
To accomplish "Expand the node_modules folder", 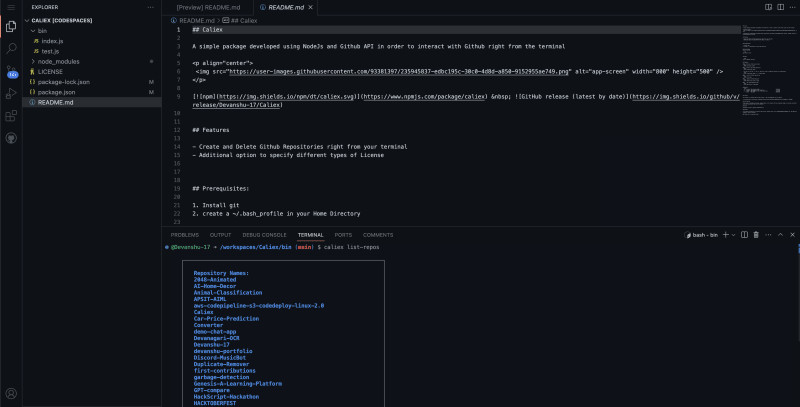I will (x=92, y=61).
